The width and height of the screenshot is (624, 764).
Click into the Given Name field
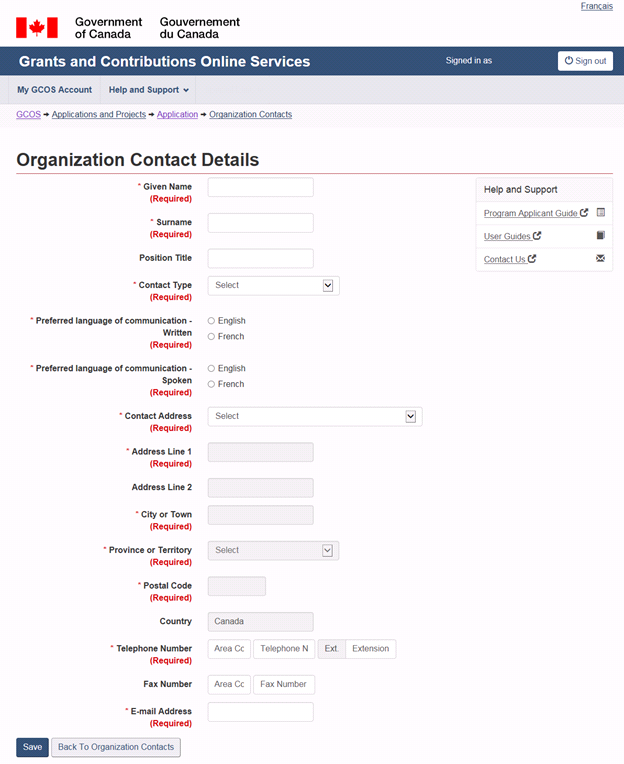(x=260, y=188)
